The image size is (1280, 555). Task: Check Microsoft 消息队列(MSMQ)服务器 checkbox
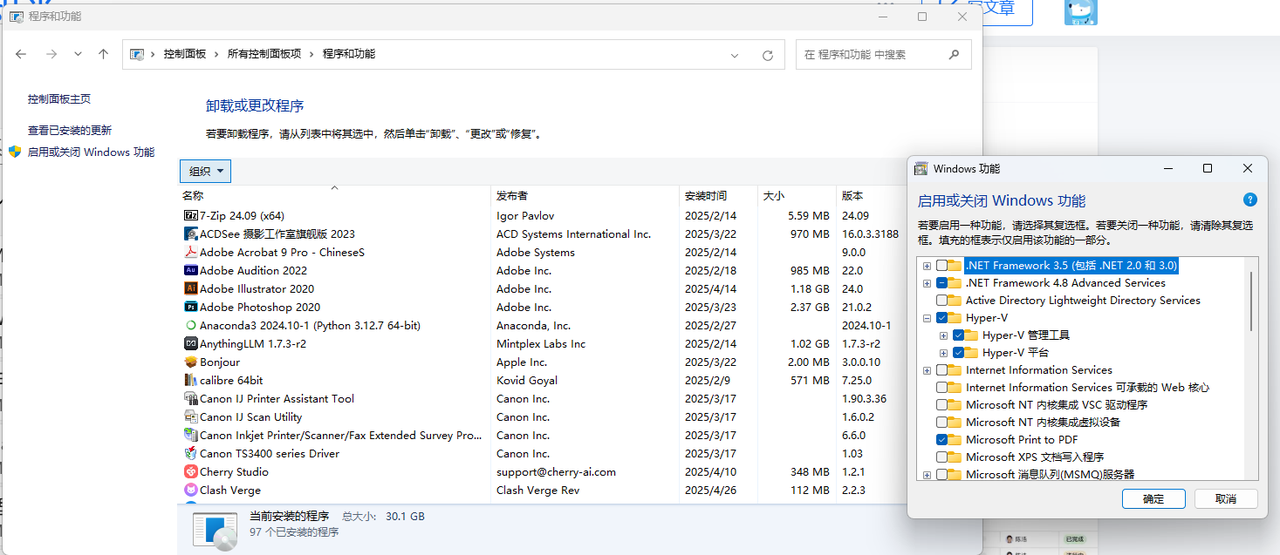(x=942, y=475)
